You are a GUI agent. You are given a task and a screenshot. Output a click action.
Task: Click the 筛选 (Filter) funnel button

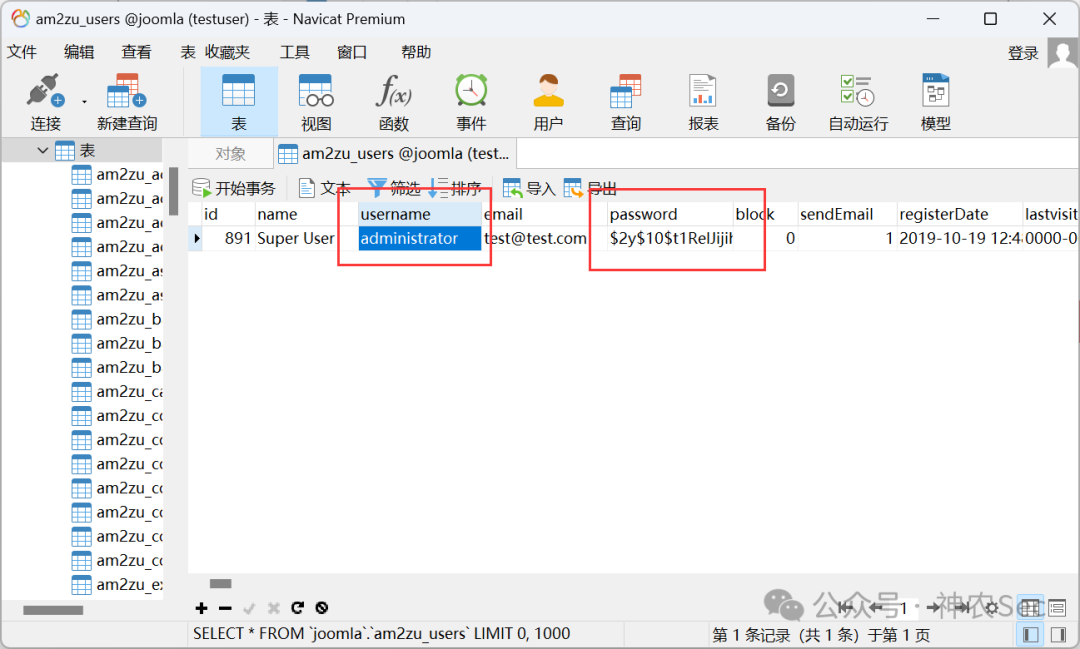pyautogui.click(x=393, y=188)
